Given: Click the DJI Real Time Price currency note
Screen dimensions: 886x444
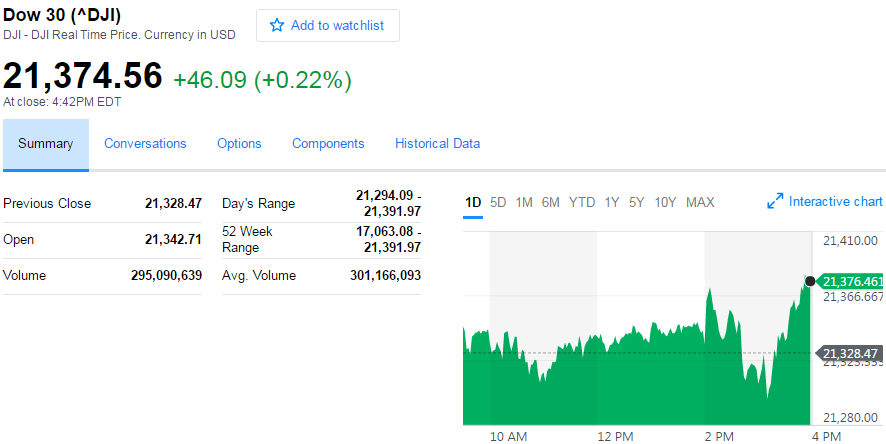Looking at the screenshot, I should click(x=119, y=35).
